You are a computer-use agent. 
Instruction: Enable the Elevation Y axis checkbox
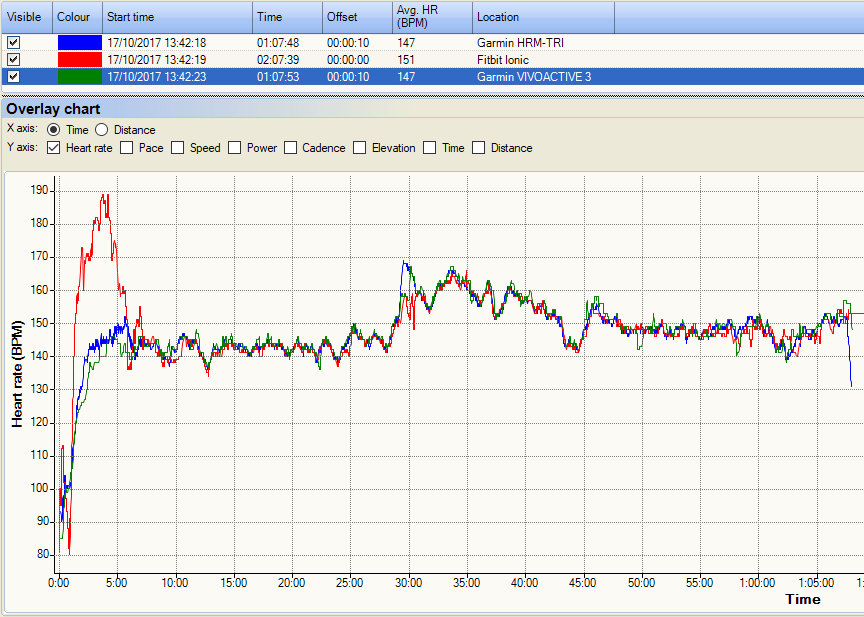click(x=360, y=148)
